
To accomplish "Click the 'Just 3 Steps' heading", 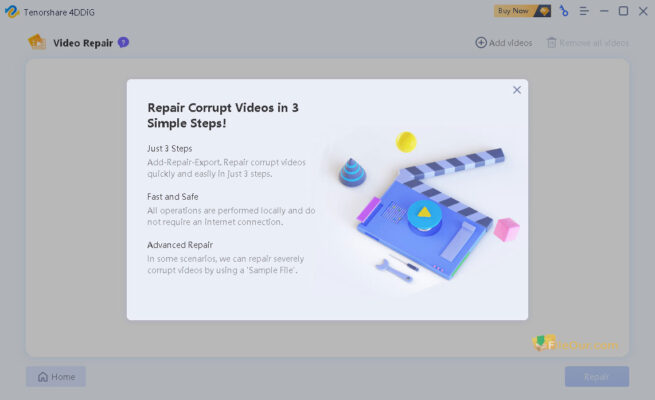I will click(x=170, y=148).
